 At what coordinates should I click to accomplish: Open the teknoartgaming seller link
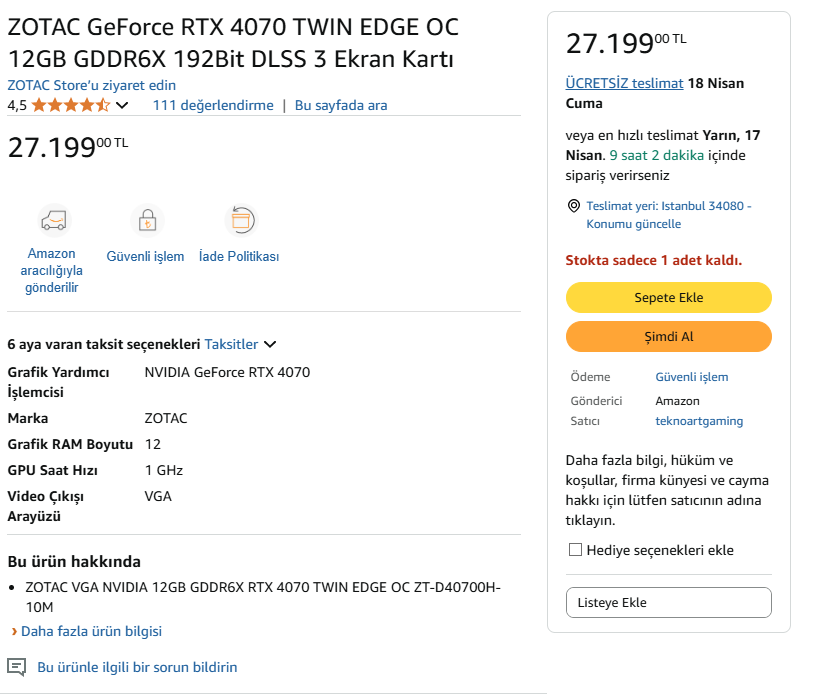tap(699, 421)
